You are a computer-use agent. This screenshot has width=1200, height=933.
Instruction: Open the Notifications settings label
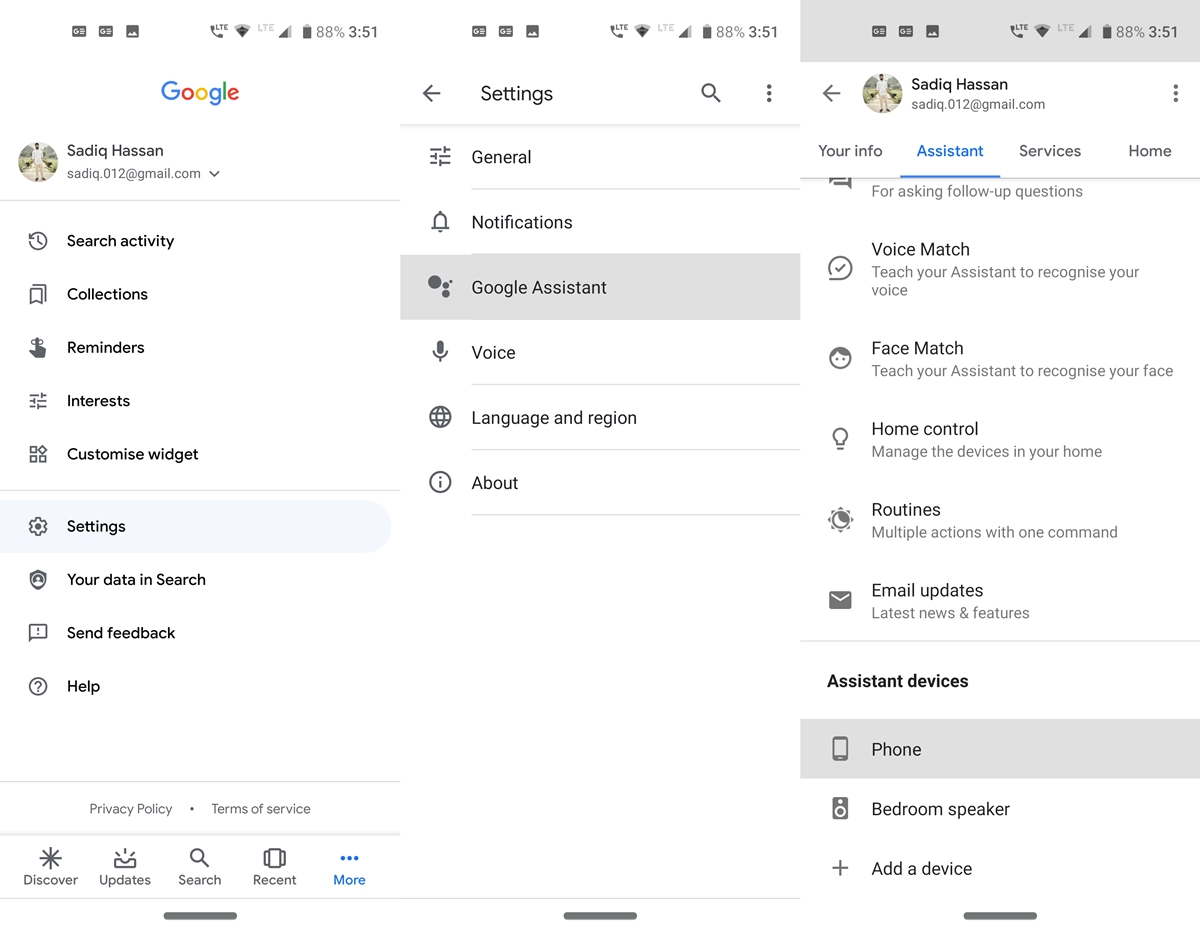pyautogui.click(x=522, y=222)
